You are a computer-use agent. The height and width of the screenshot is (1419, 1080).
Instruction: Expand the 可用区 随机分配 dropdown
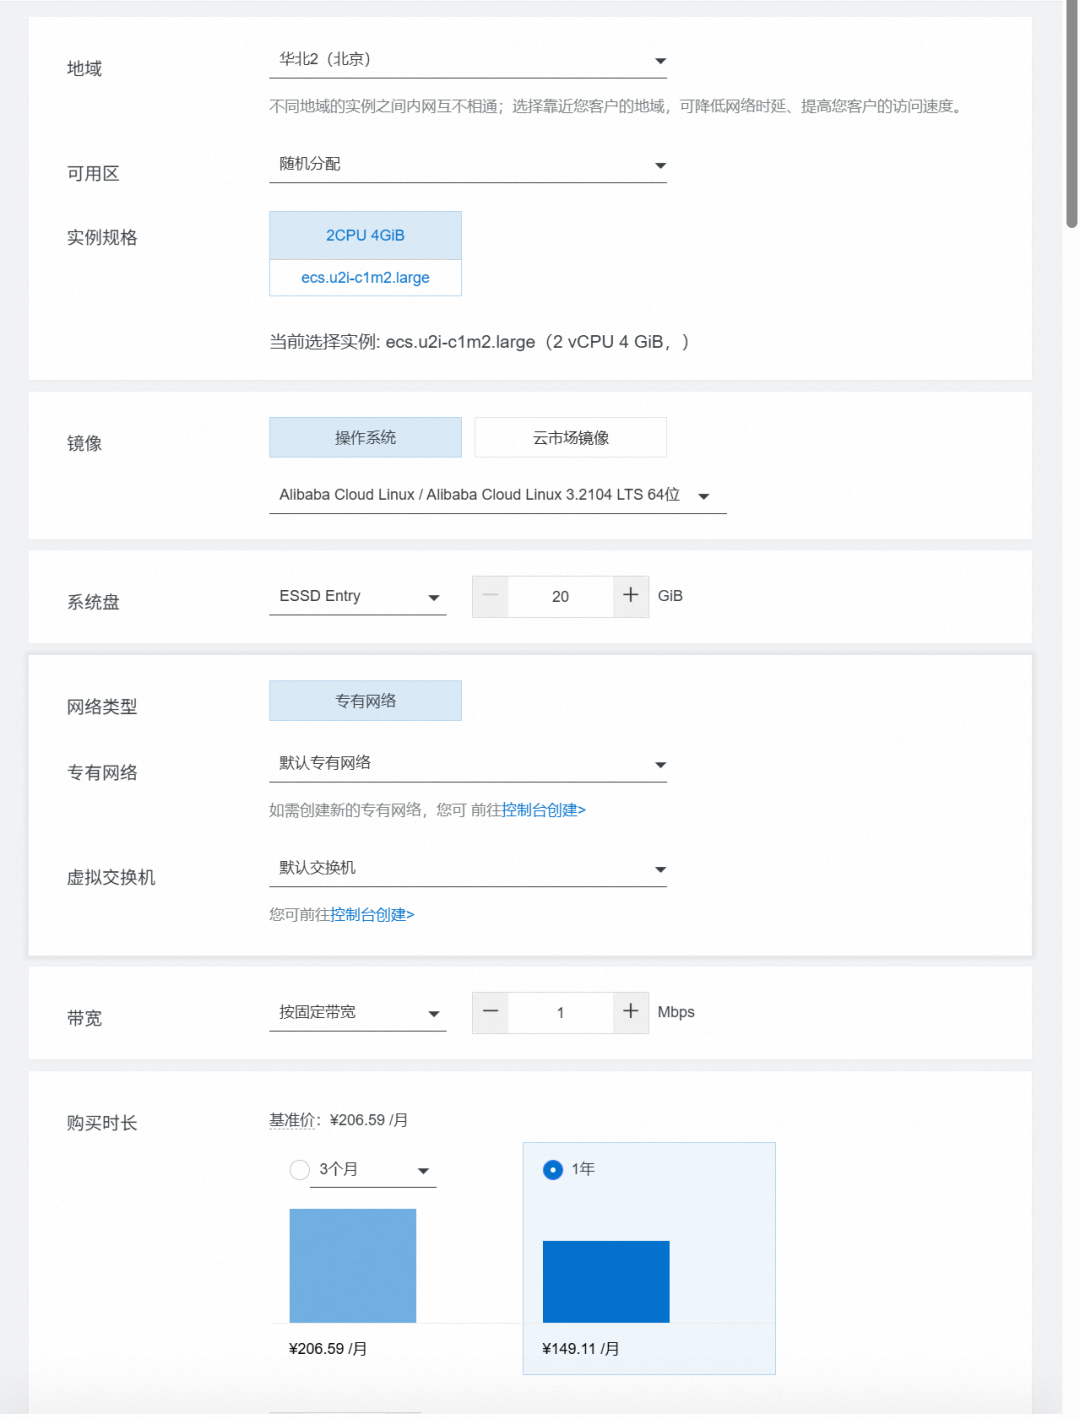(467, 165)
